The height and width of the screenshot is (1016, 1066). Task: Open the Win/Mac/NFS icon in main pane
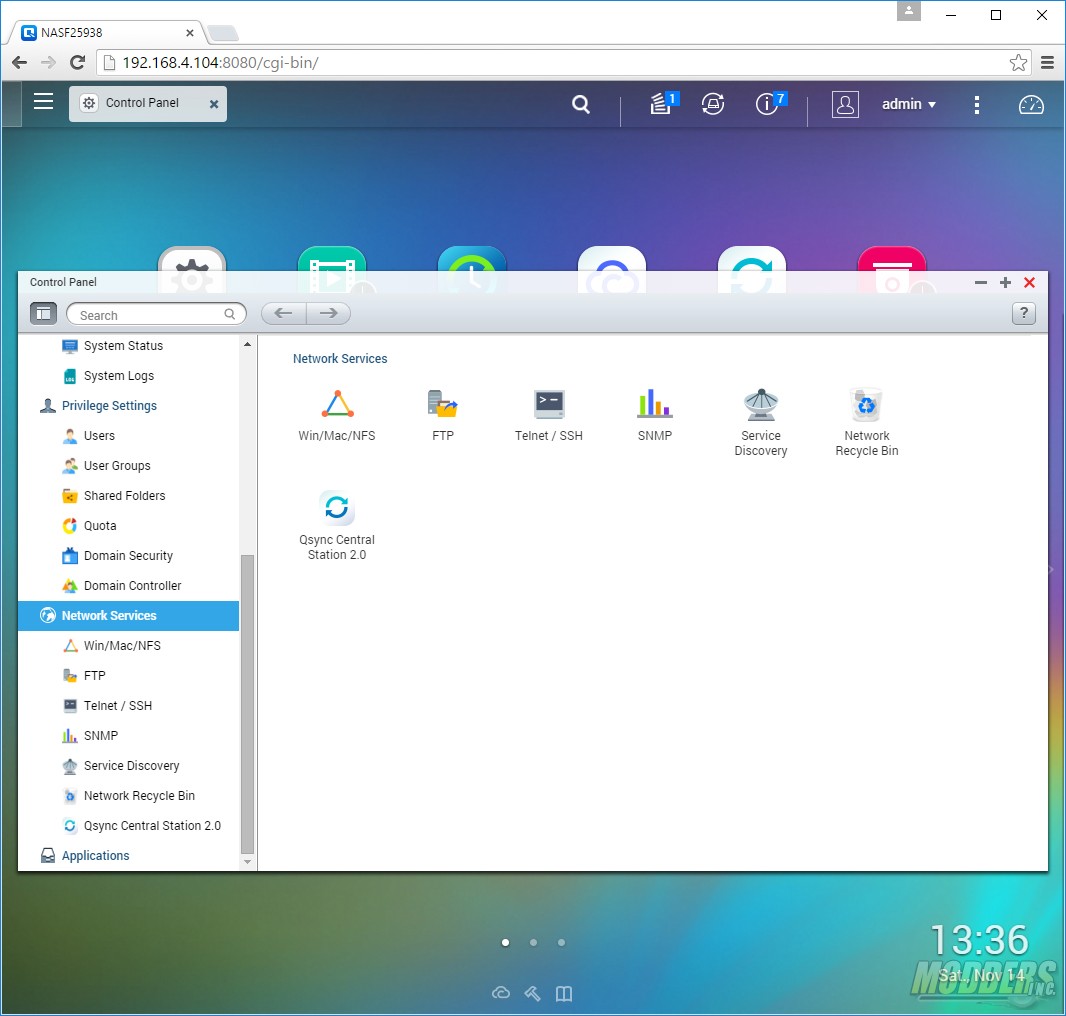tap(337, 405)
